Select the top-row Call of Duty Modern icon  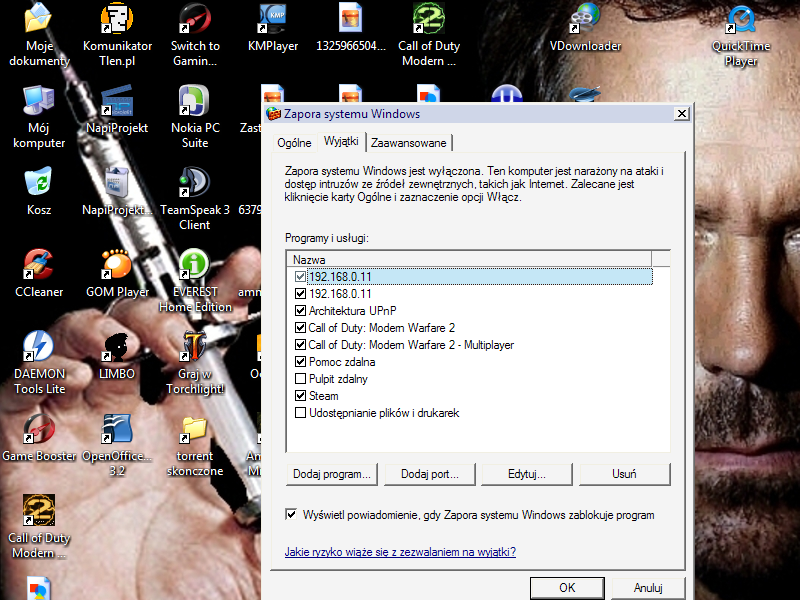(429, 36)
